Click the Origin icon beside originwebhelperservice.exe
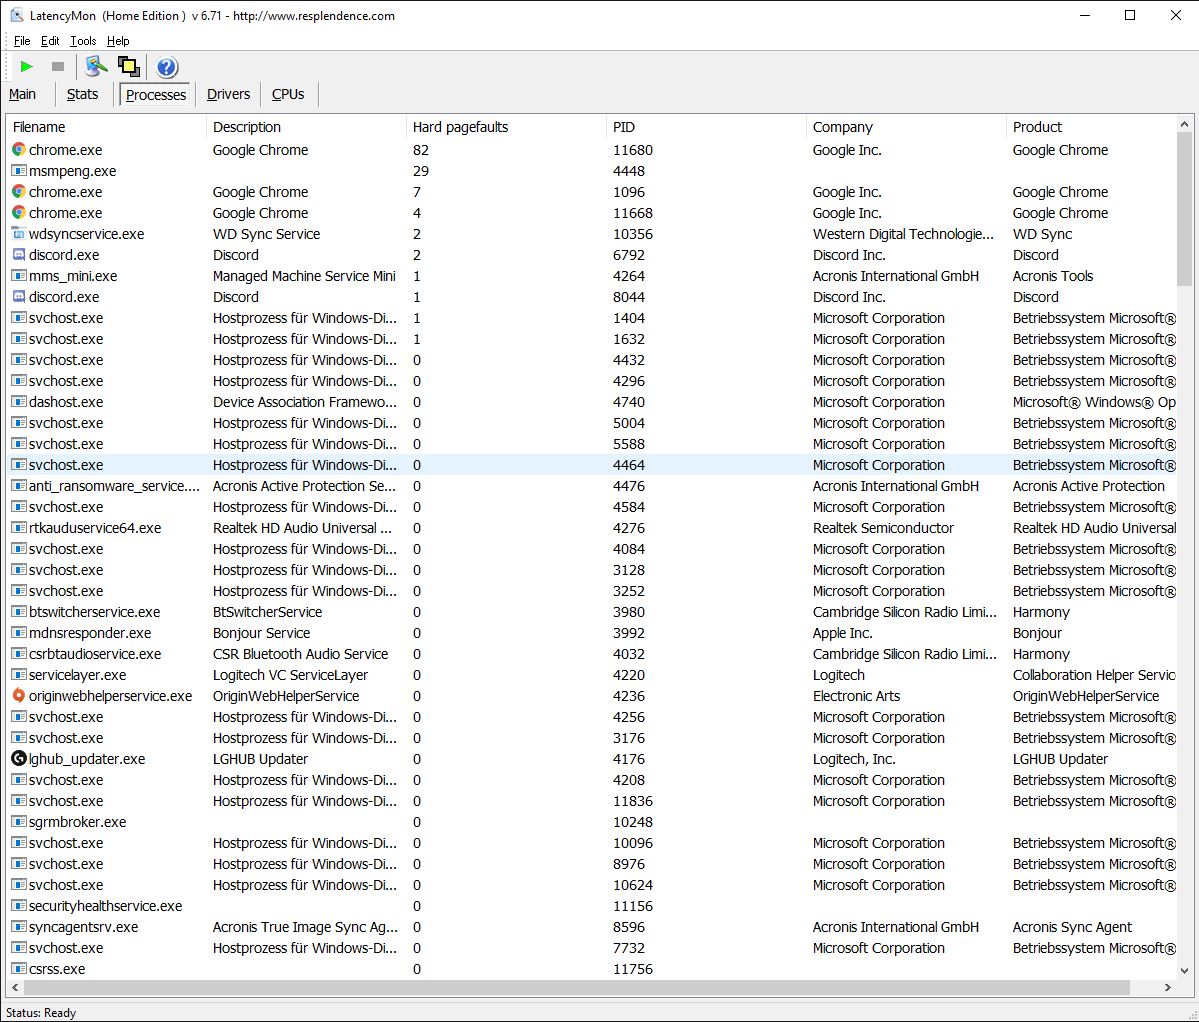Image resolution: width=1199 pixels, height=1022 pixels. (19, 696)
